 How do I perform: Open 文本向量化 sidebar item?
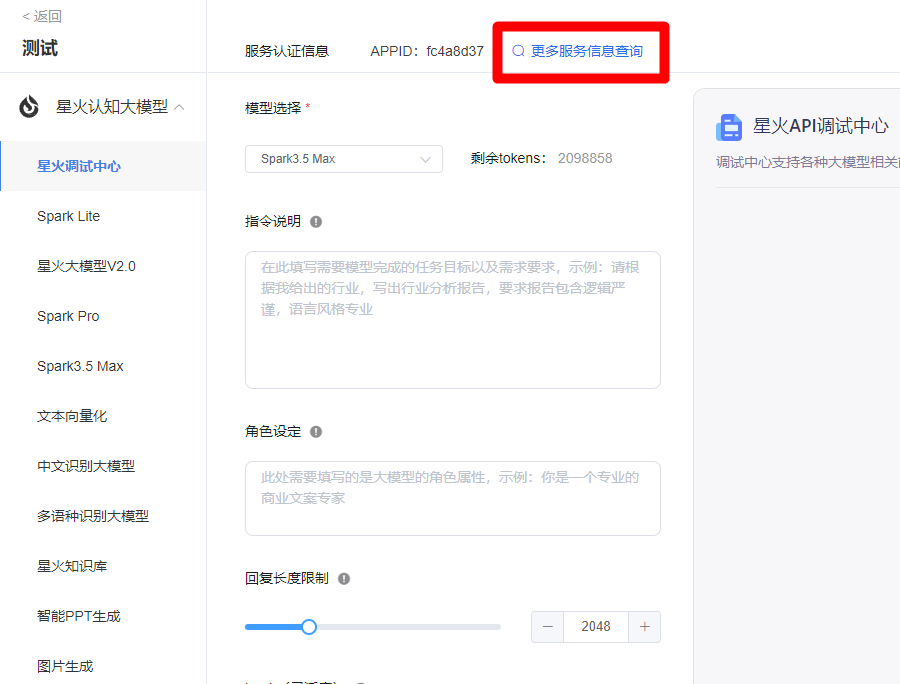click(x=72, y=416)
